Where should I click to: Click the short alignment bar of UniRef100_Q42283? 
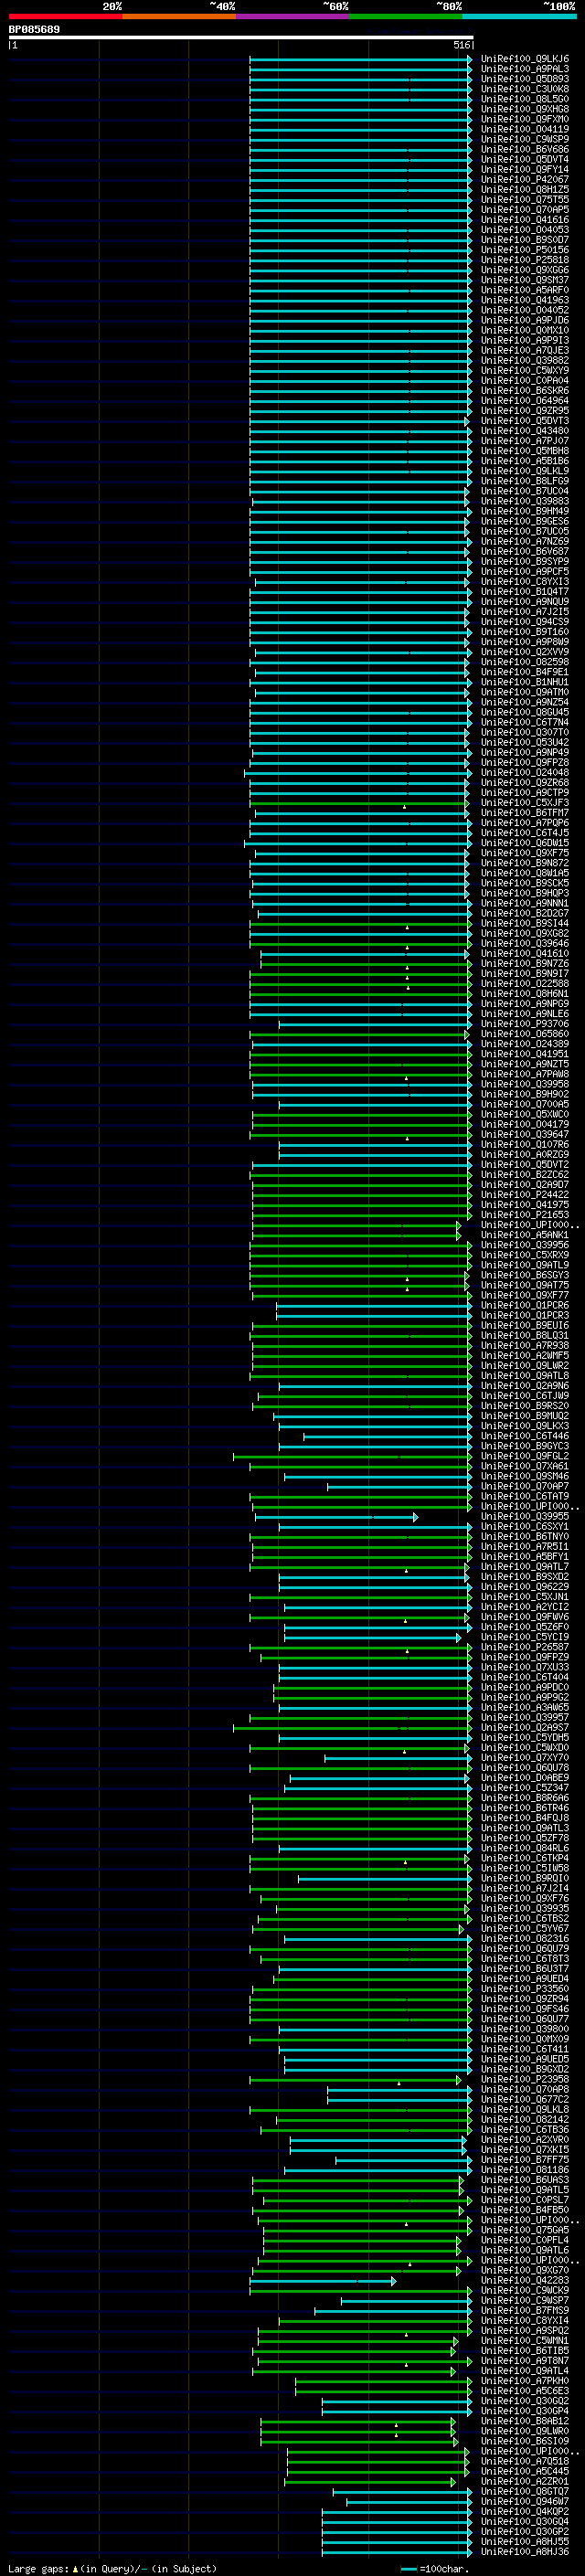322,2281
